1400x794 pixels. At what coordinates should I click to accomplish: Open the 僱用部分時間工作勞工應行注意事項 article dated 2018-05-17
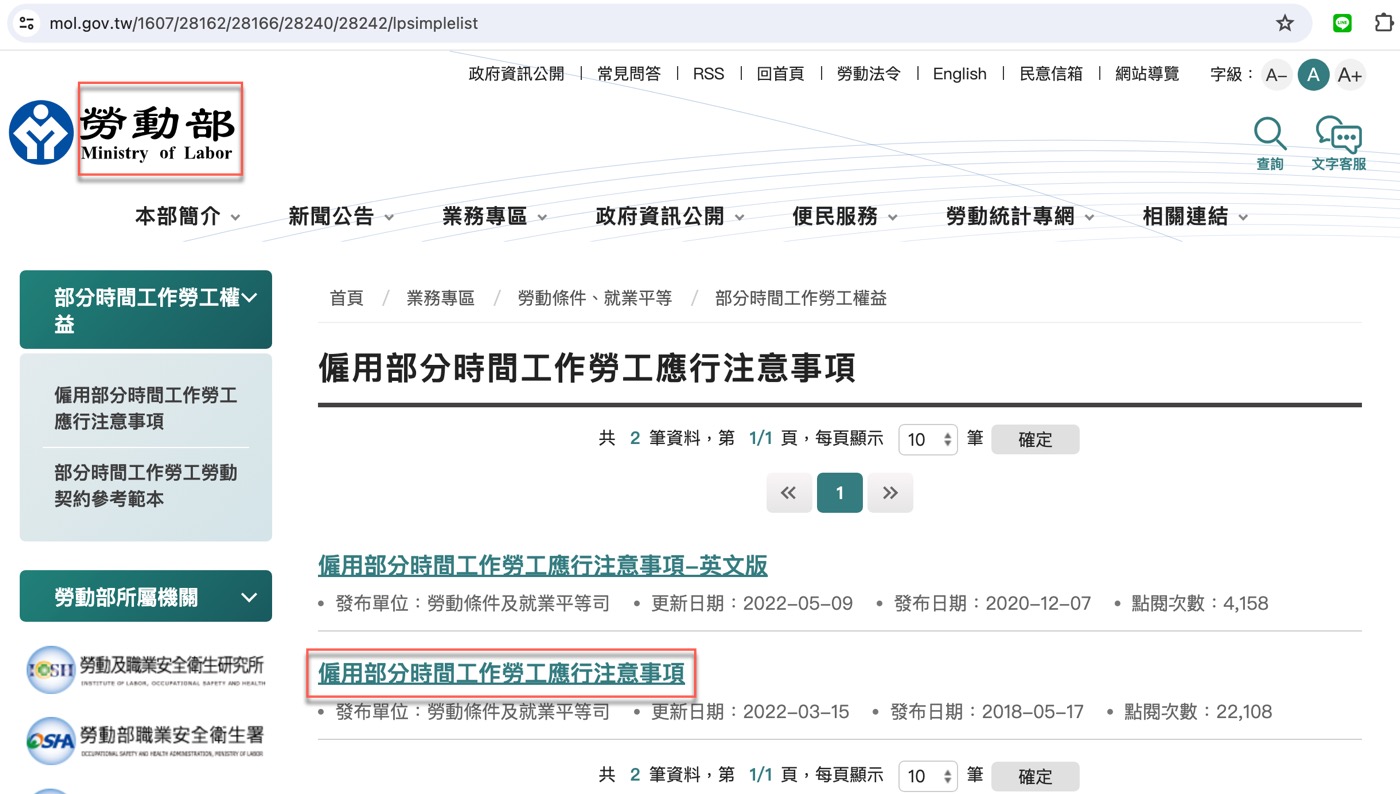point(501,674)
